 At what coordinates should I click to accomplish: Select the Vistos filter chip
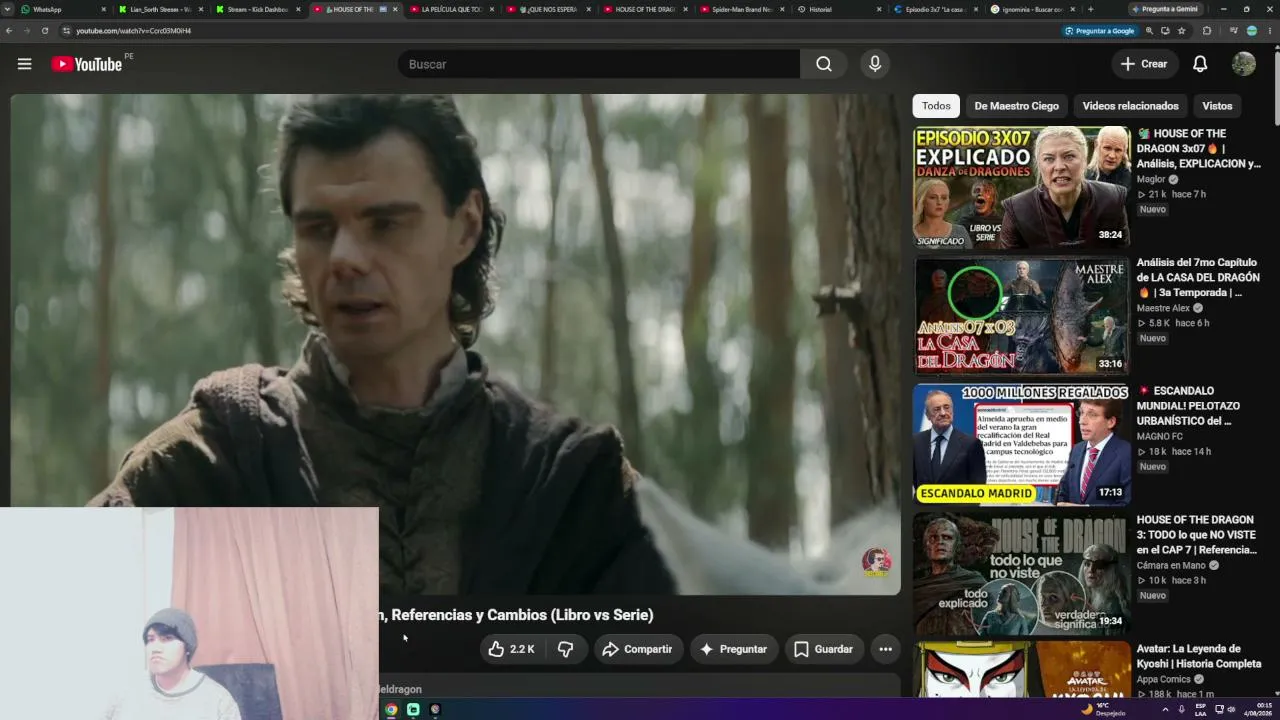coord(1217,106)
